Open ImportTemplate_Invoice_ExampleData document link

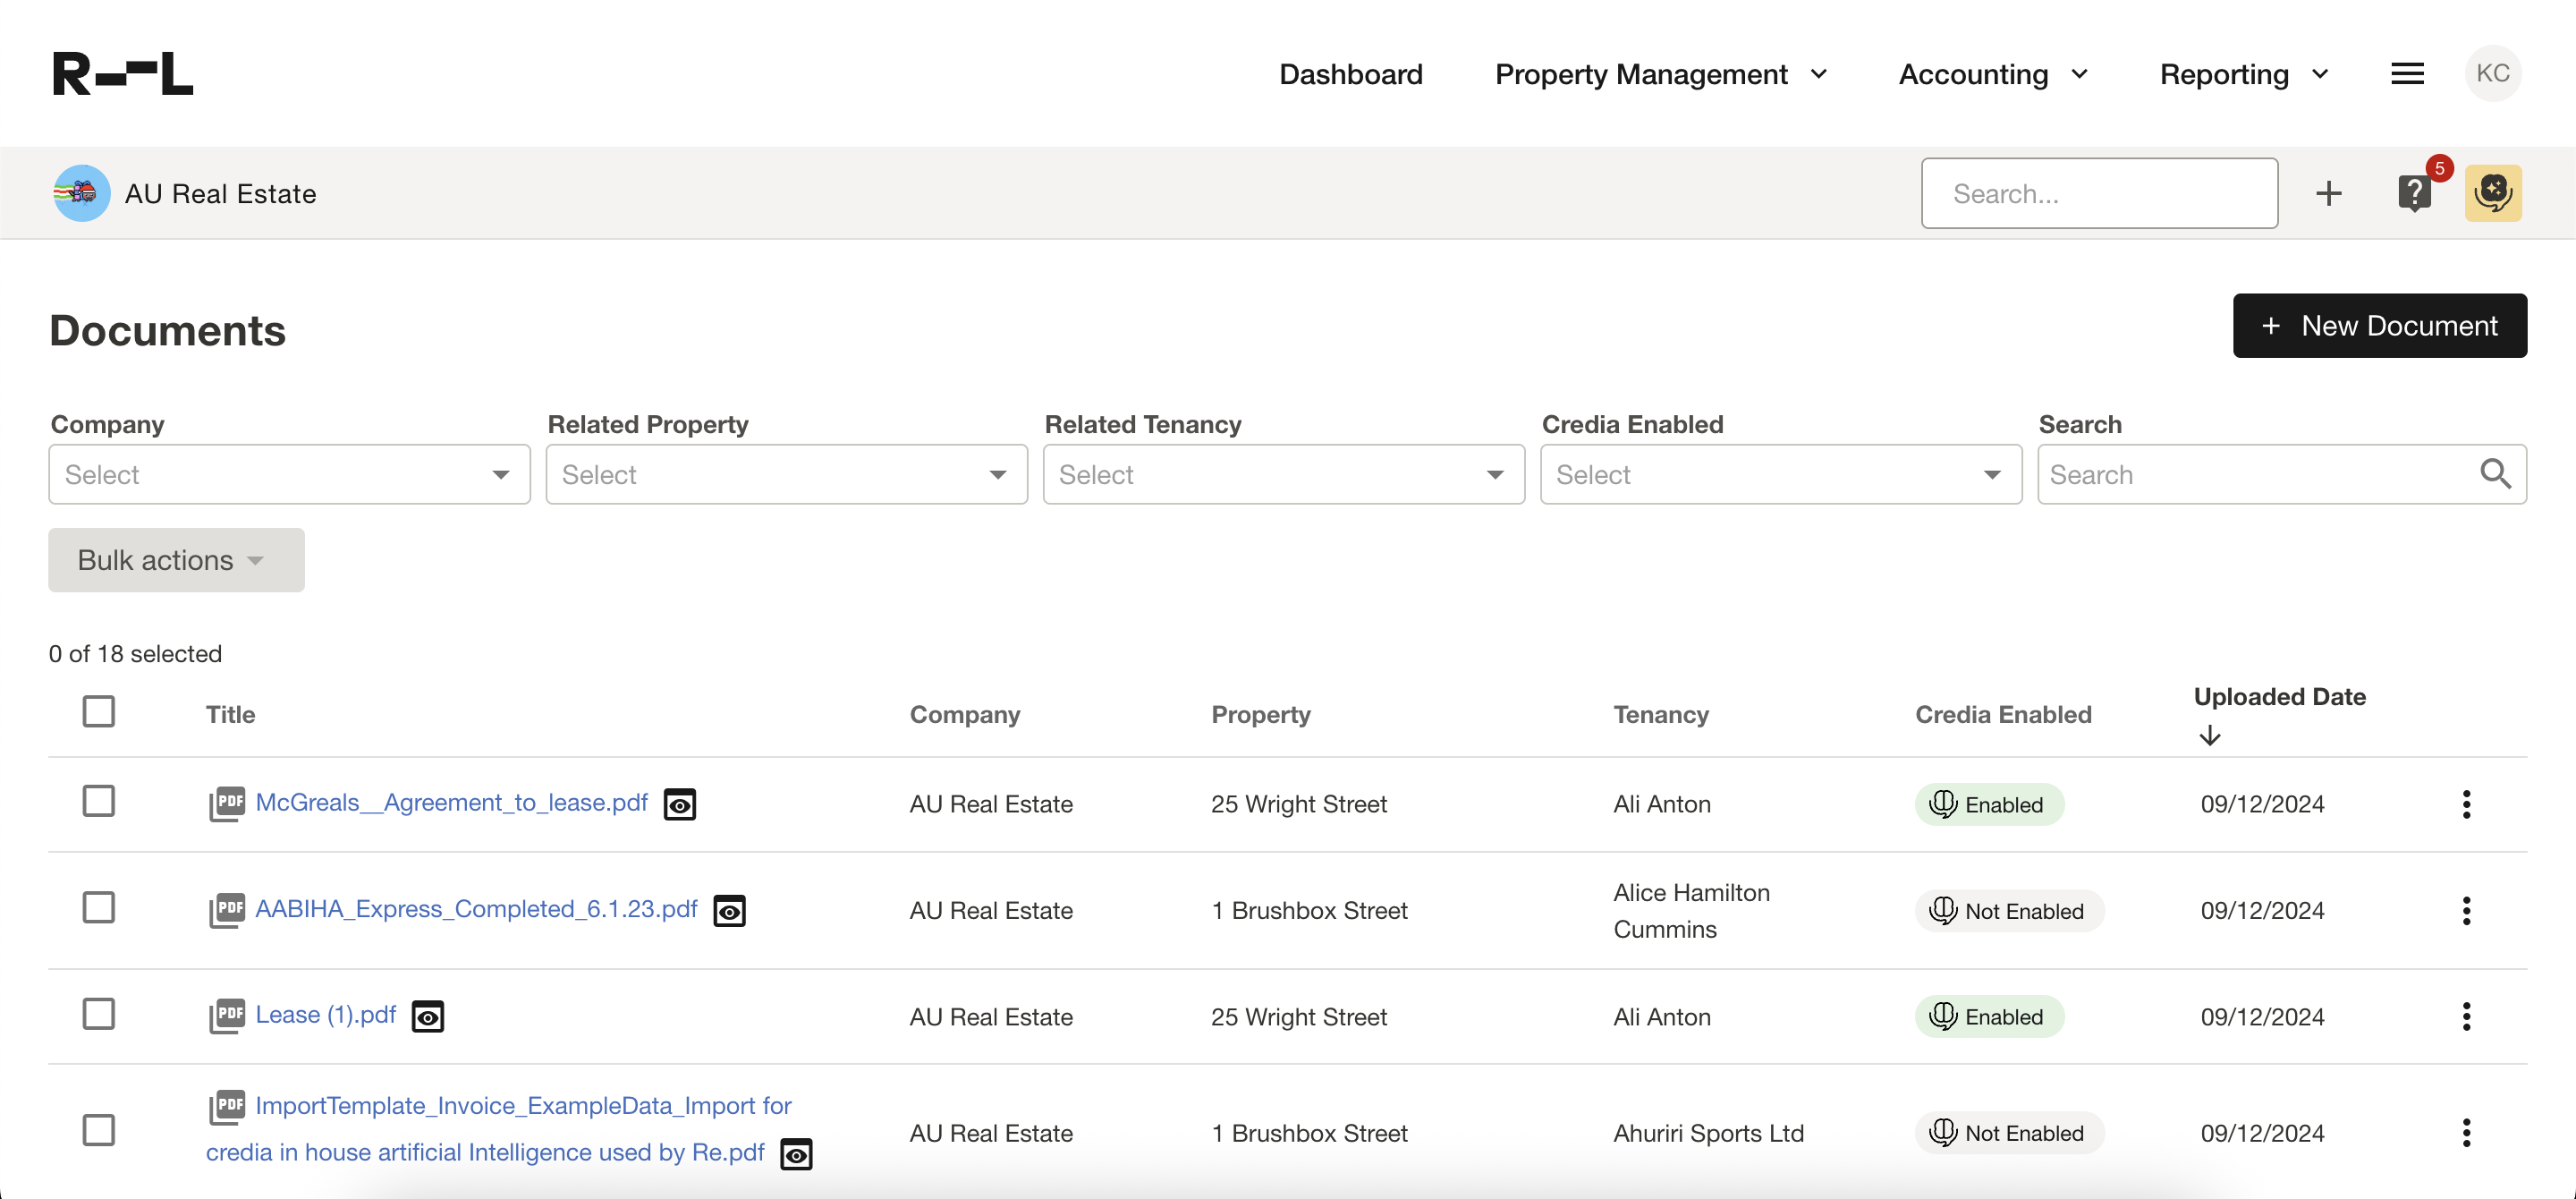499,1129
